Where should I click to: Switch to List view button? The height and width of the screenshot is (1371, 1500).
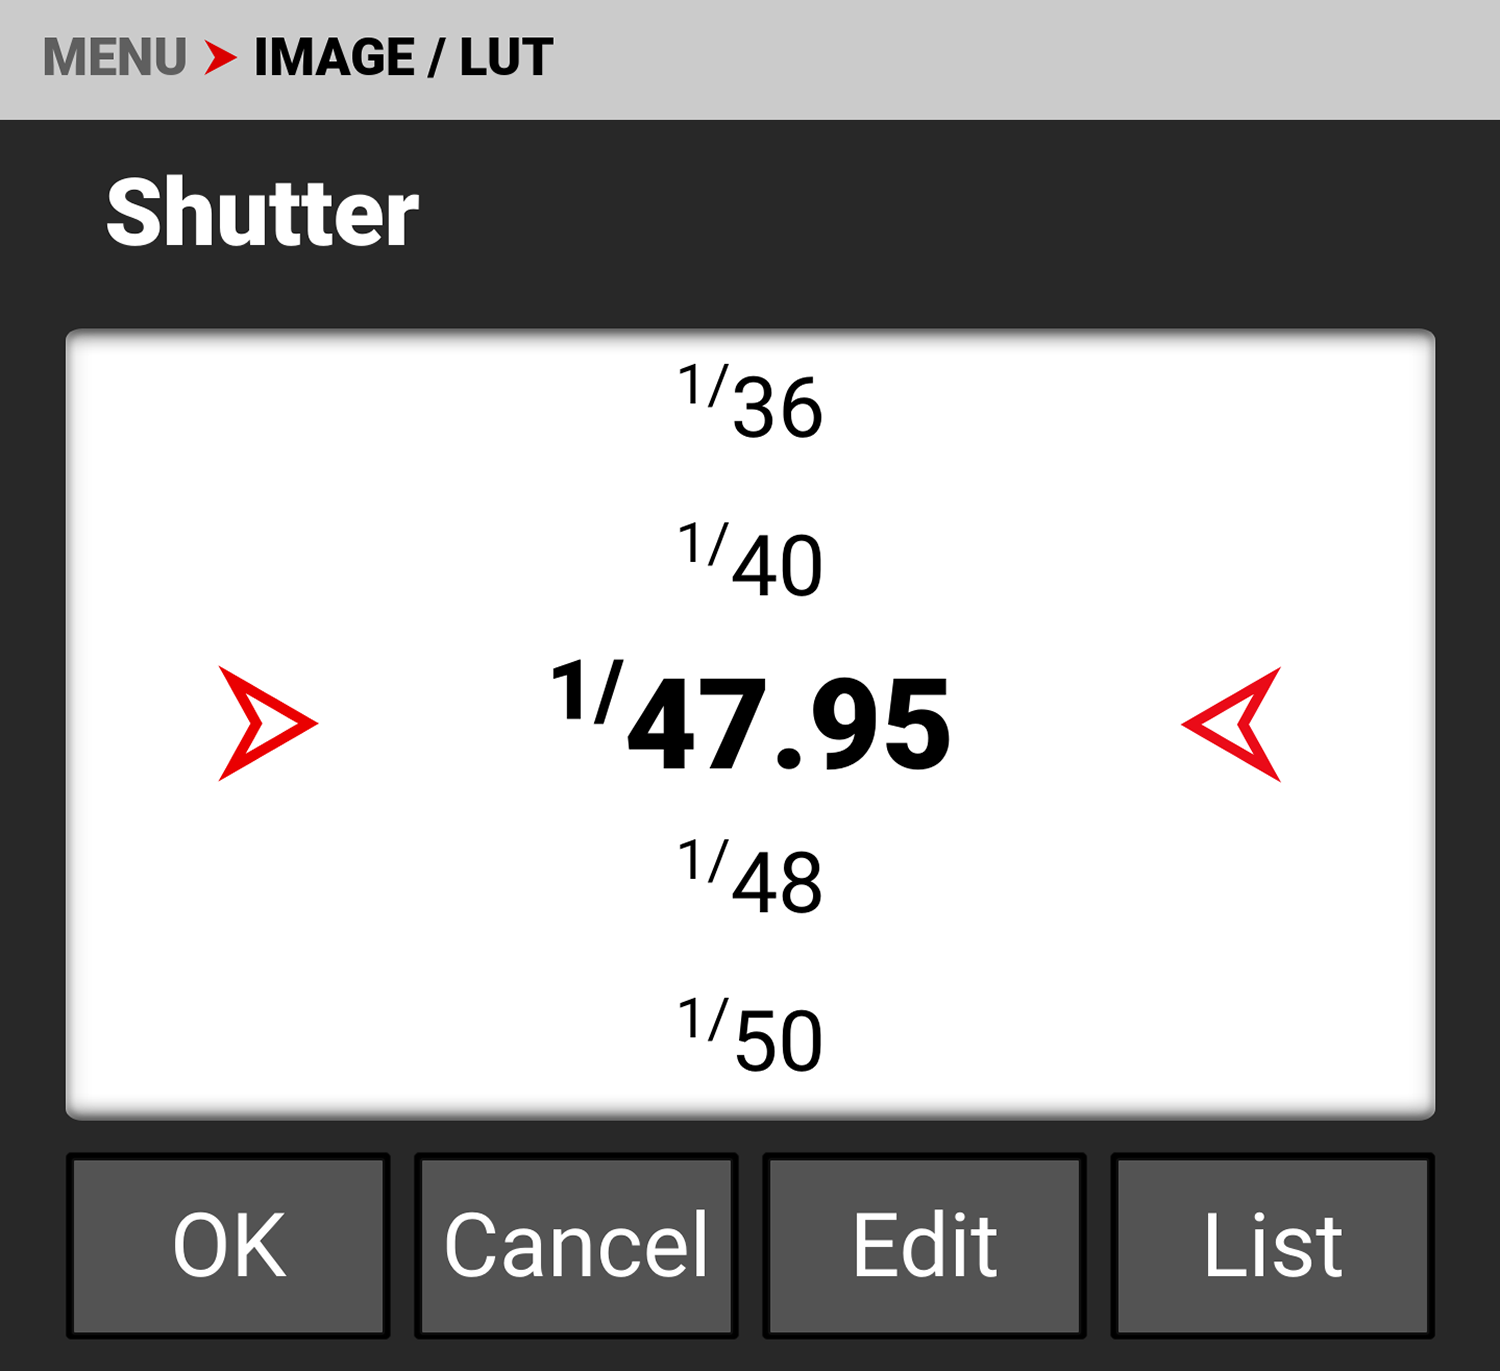(x=1272, y=1246)
